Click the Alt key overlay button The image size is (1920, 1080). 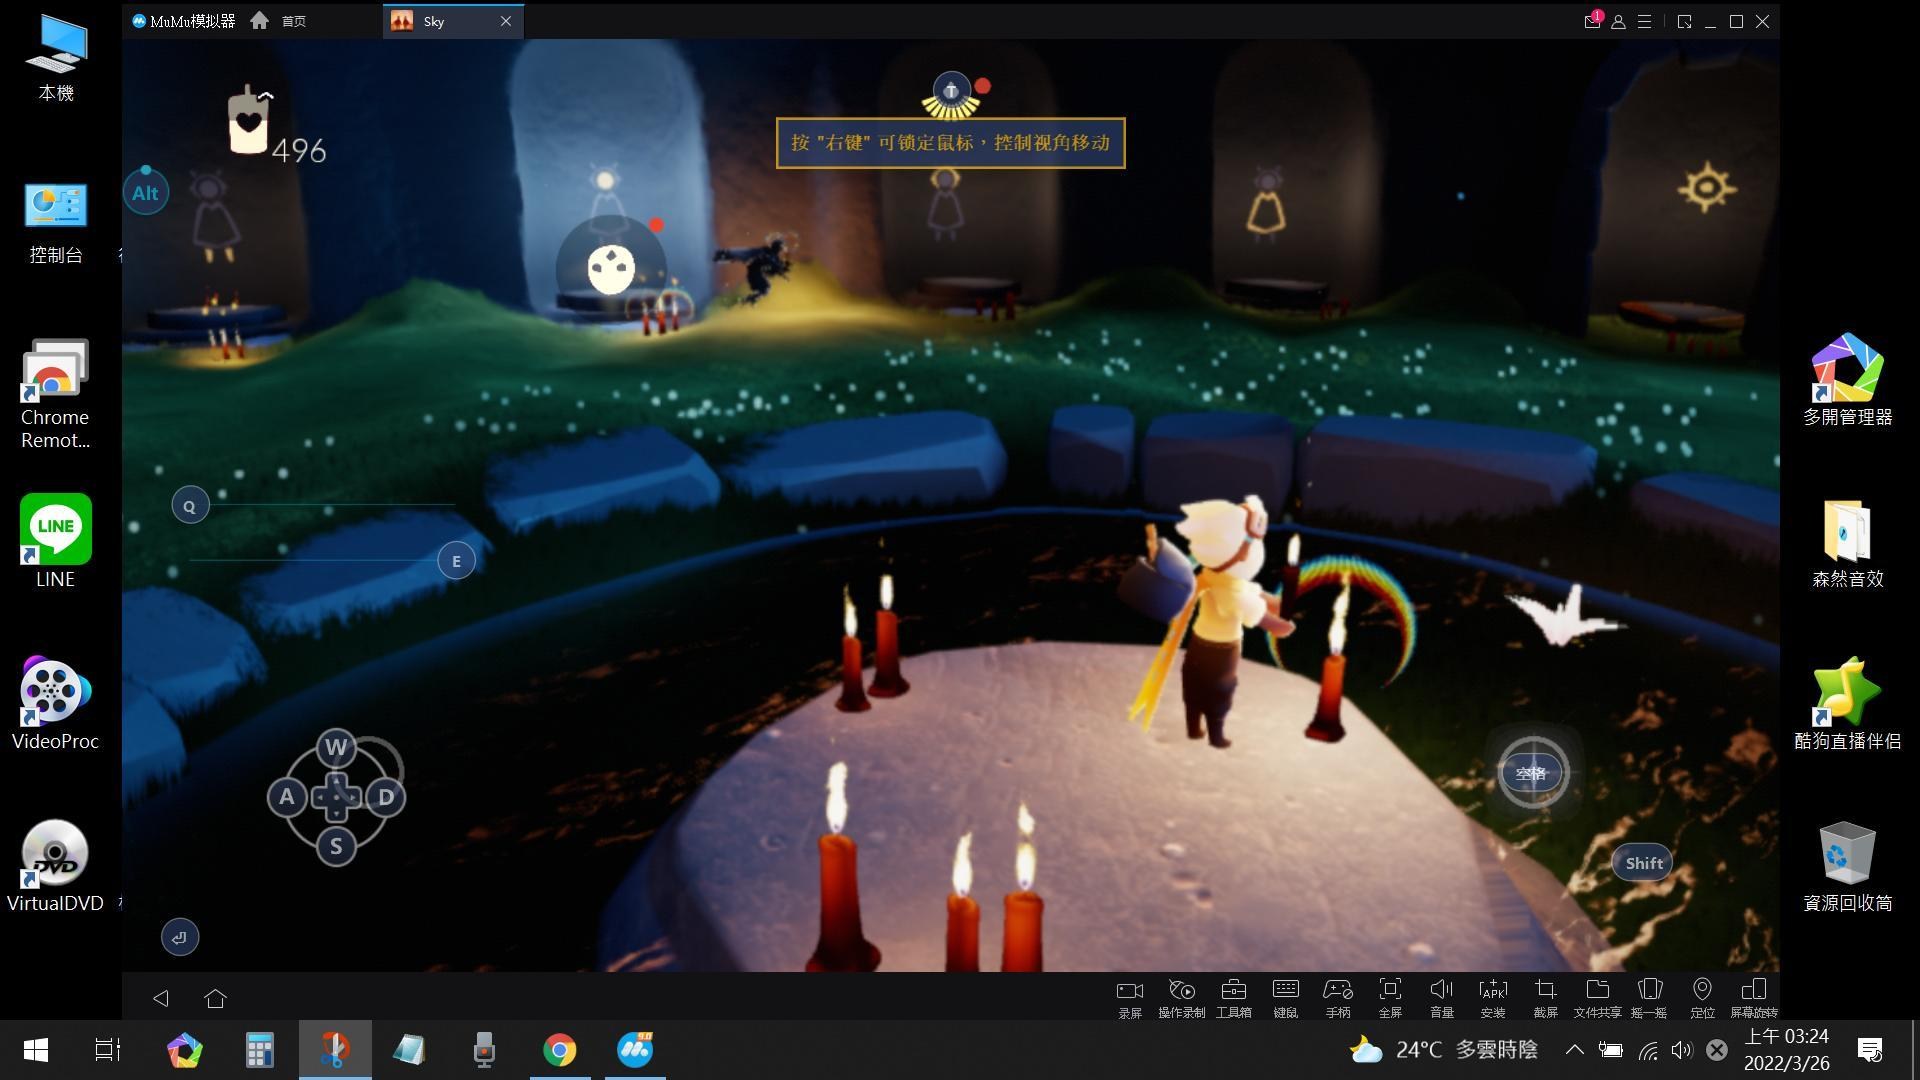[145, 193]
